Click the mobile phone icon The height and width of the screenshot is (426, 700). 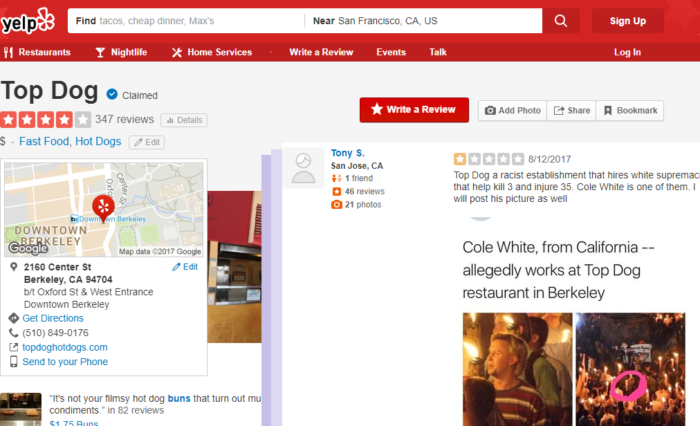[x=14, y=362]
